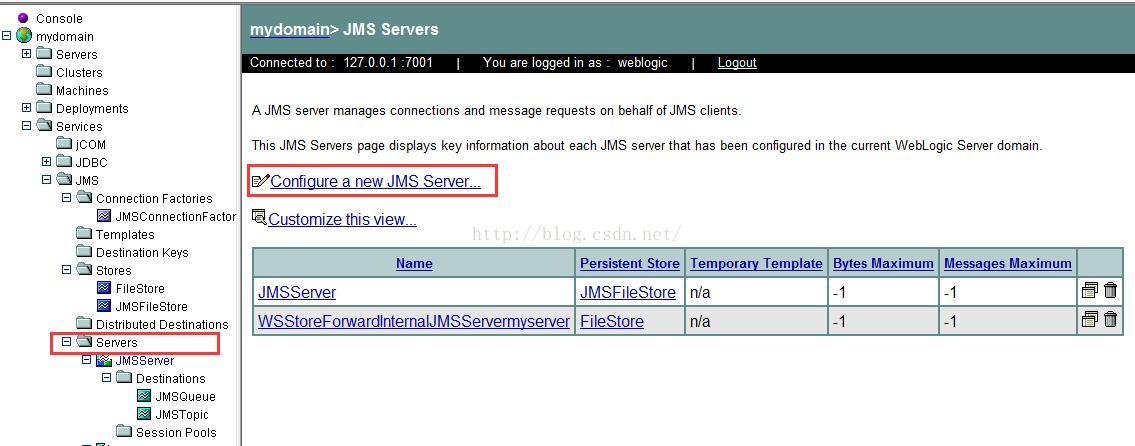The width and height of the screenshot is (1135, 446).
Task: Select the JMS label in tree
Action: [87, 180]
